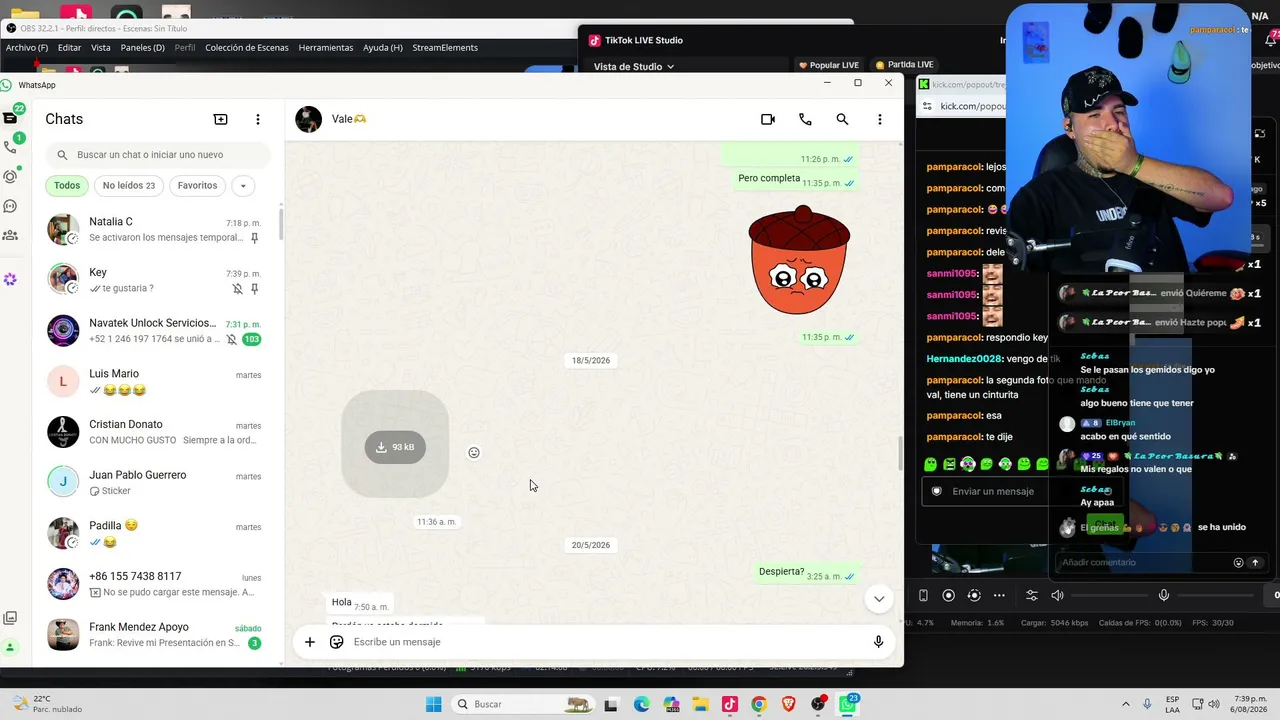
Task: React to the 93 kB image message
Action: coord(474,452)
